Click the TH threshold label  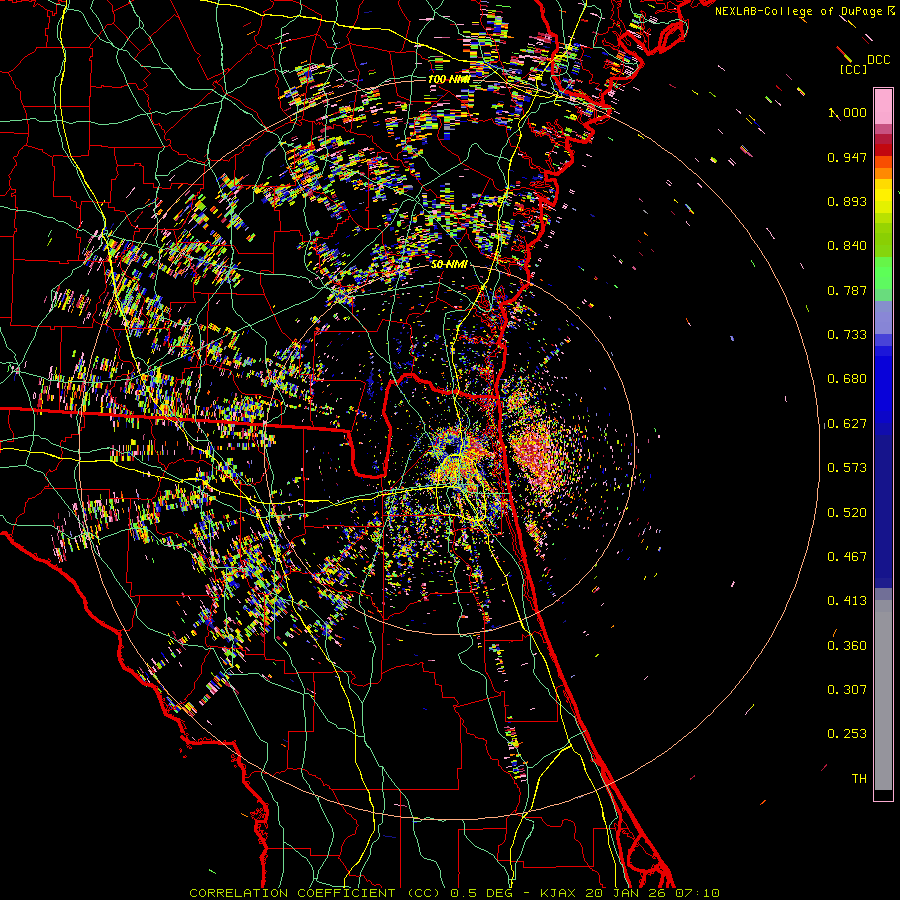(x=859, y=779)
